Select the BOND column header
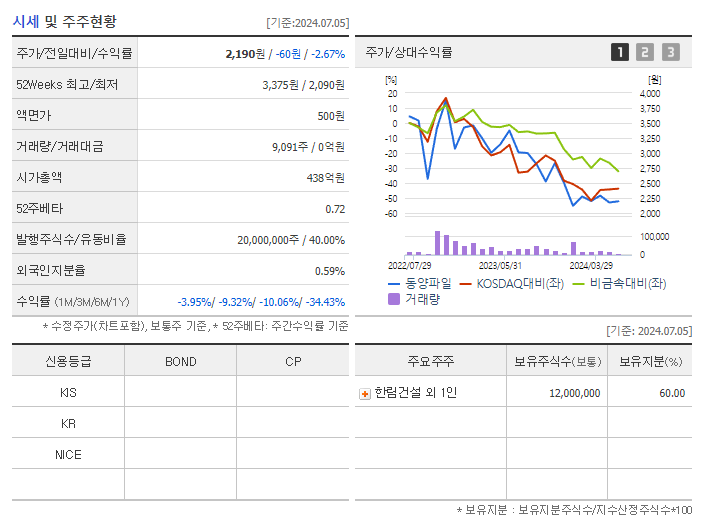Screen dimensions: 702x525 [180, 361]
